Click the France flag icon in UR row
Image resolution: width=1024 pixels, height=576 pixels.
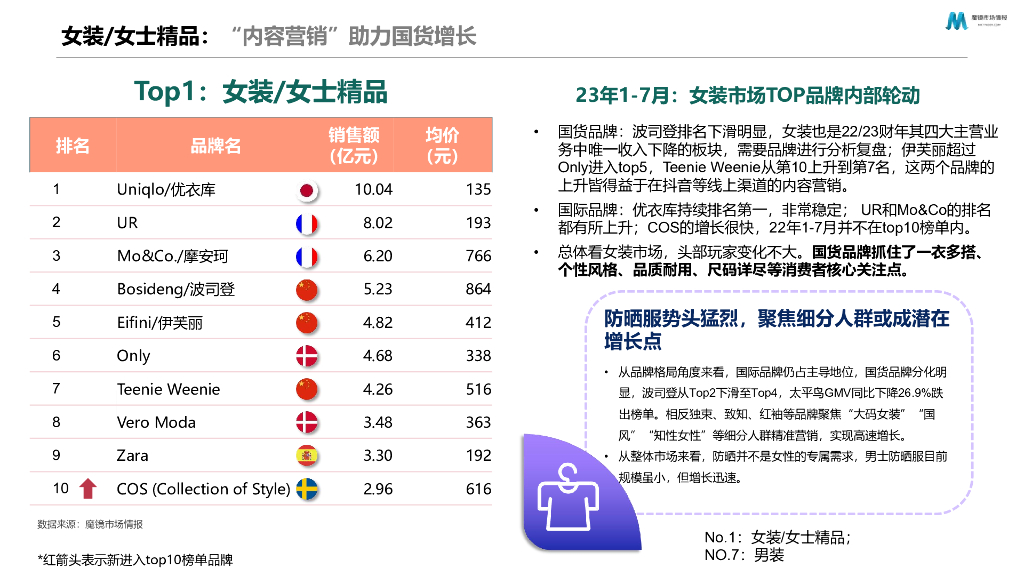pyautogui.click(x=306, y=224)
